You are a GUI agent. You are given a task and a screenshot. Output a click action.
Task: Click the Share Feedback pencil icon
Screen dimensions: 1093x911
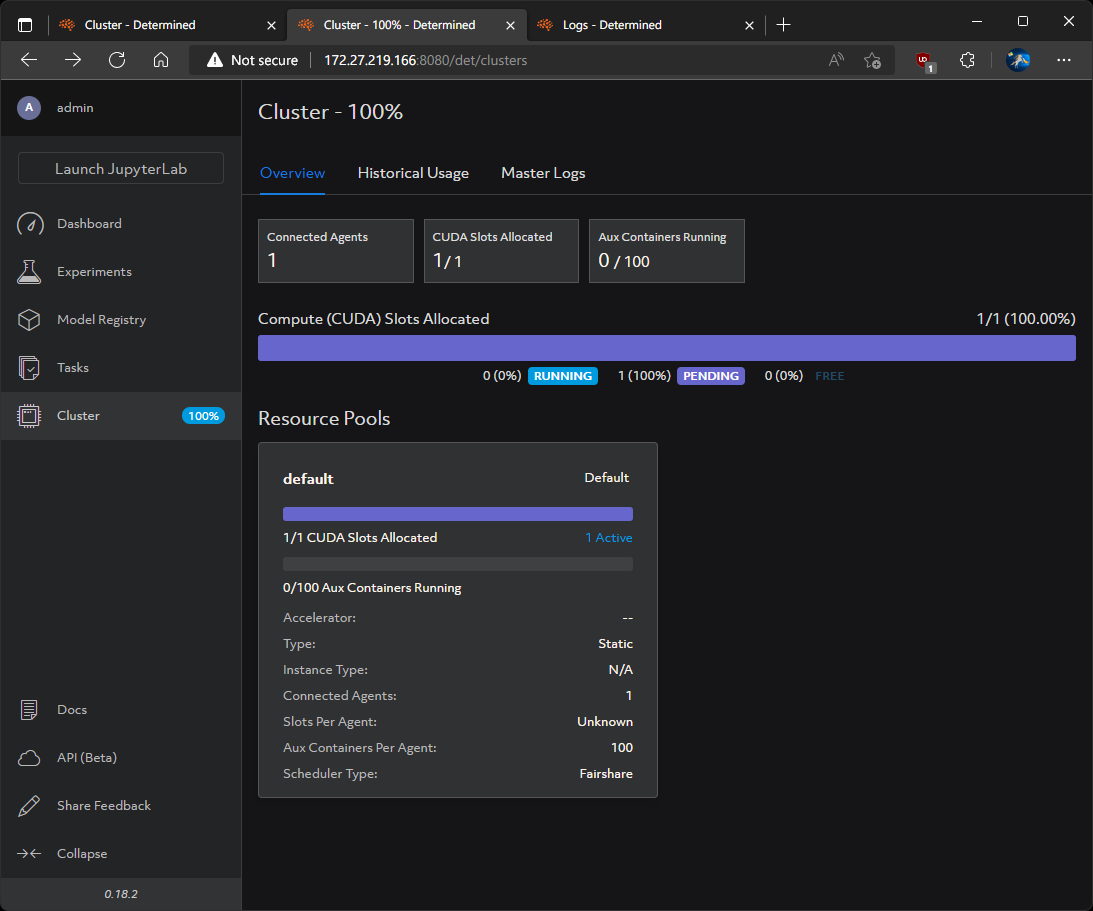coord(29,806)
